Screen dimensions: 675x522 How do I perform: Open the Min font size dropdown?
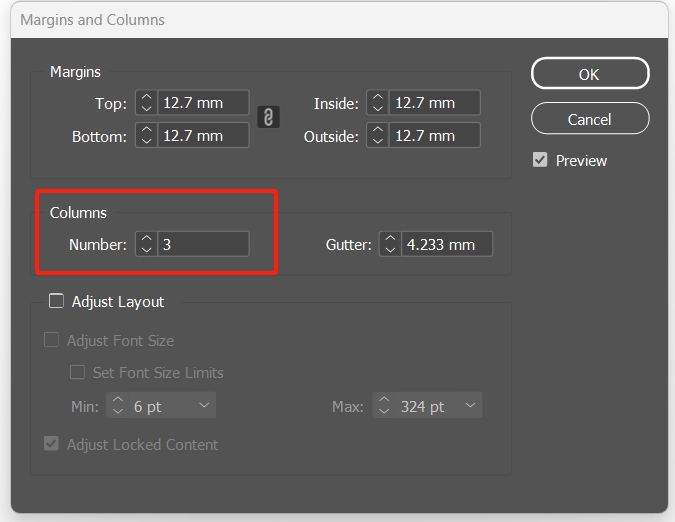pos(203,406)
